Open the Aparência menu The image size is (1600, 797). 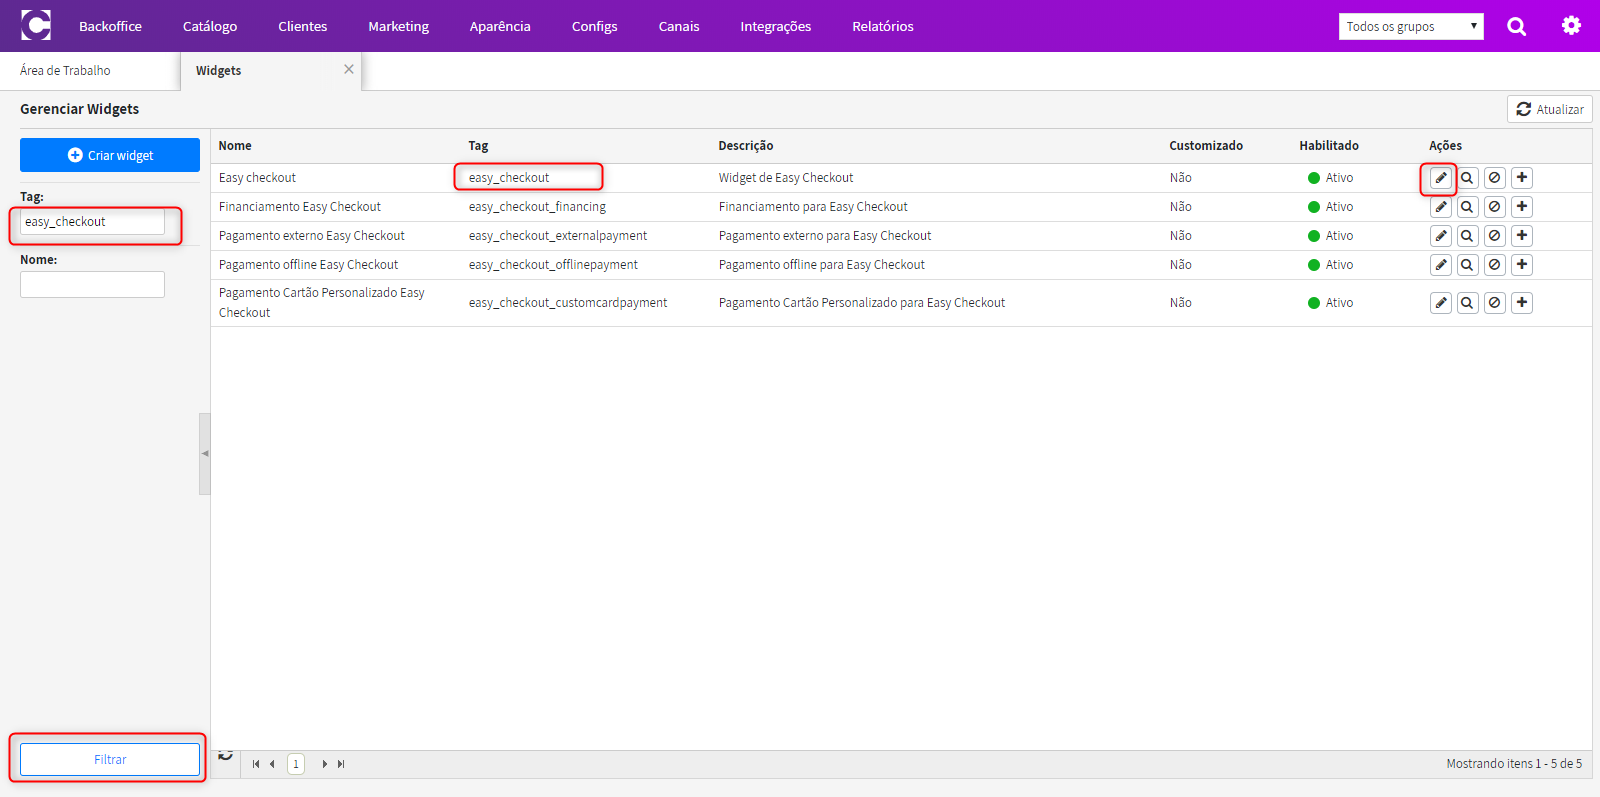tap(500, 26)
